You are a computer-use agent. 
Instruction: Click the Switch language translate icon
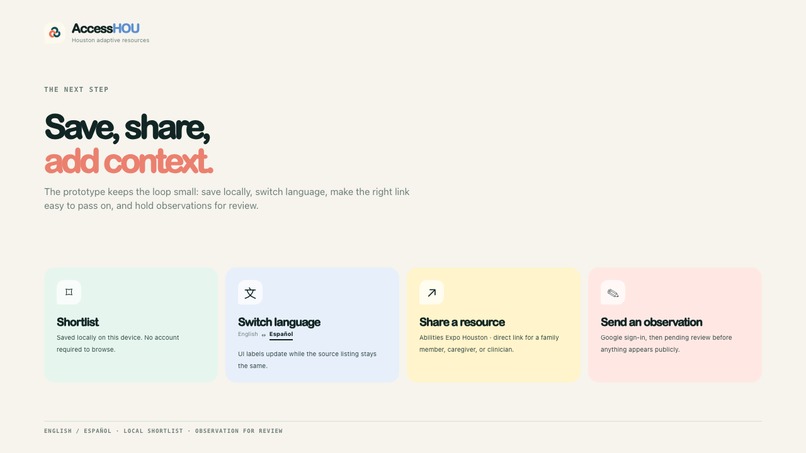tap(250, 293)
